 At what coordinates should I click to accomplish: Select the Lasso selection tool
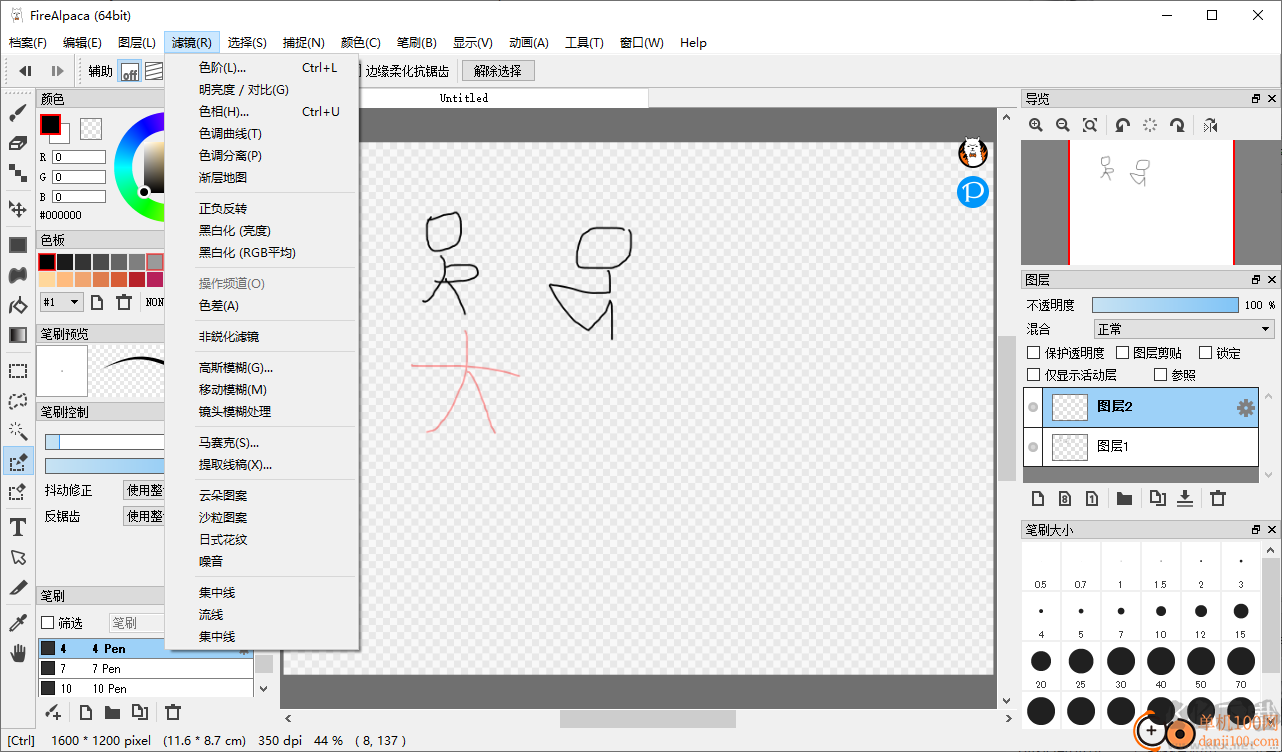coord(18,401)
